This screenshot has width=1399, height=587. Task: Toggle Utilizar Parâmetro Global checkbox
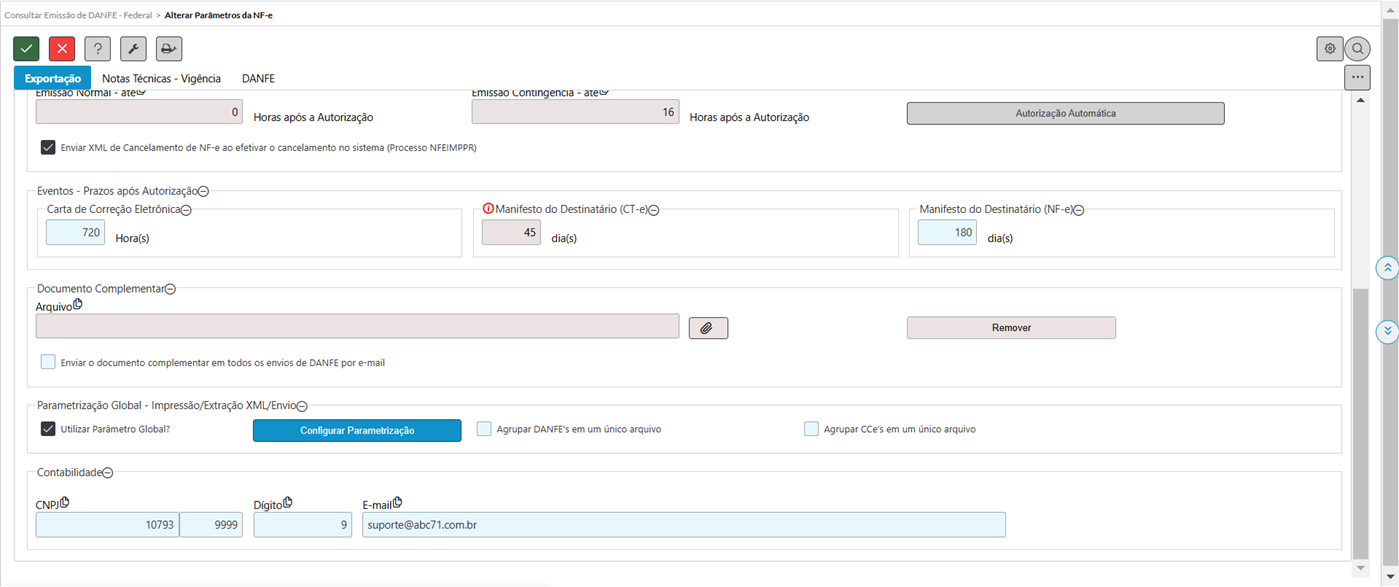point(48,429)
